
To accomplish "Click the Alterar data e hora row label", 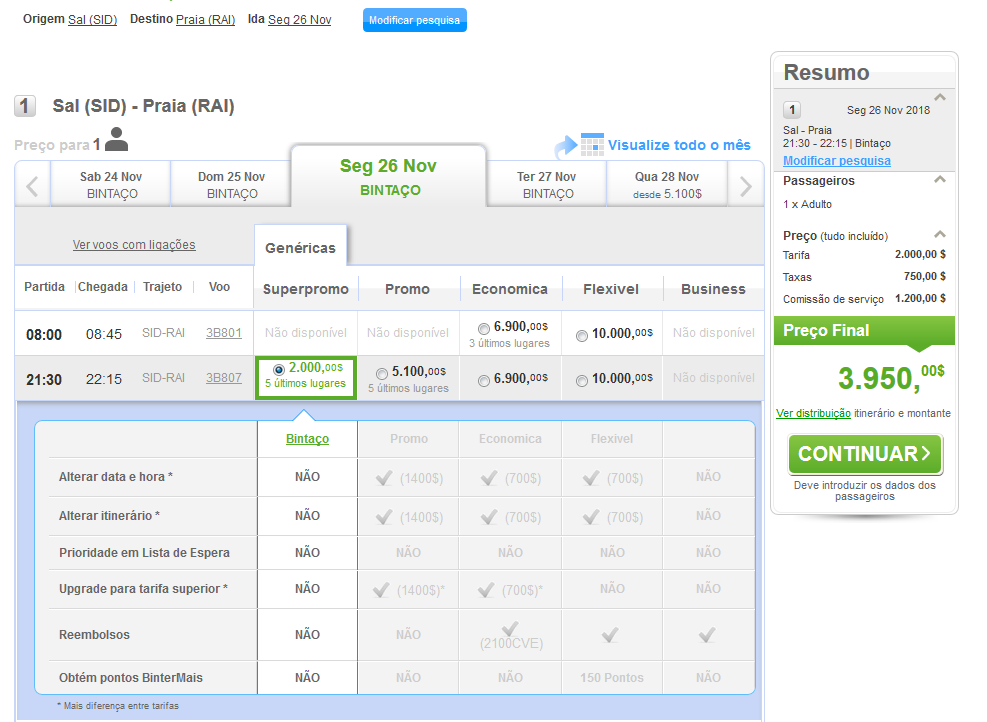I will pyautogui.click(x=116, y=477).
